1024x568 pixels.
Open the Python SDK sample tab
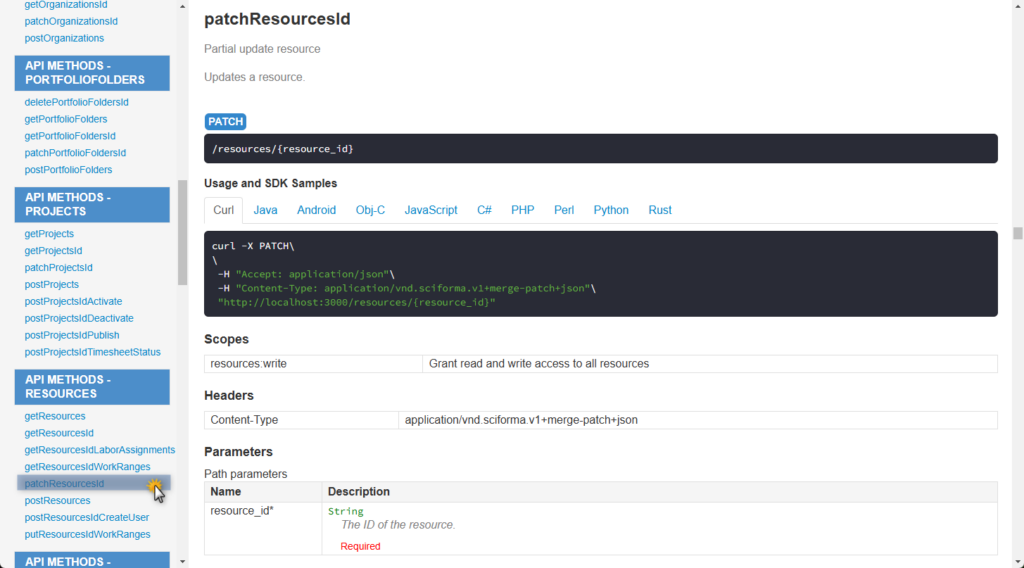(611, 210)
